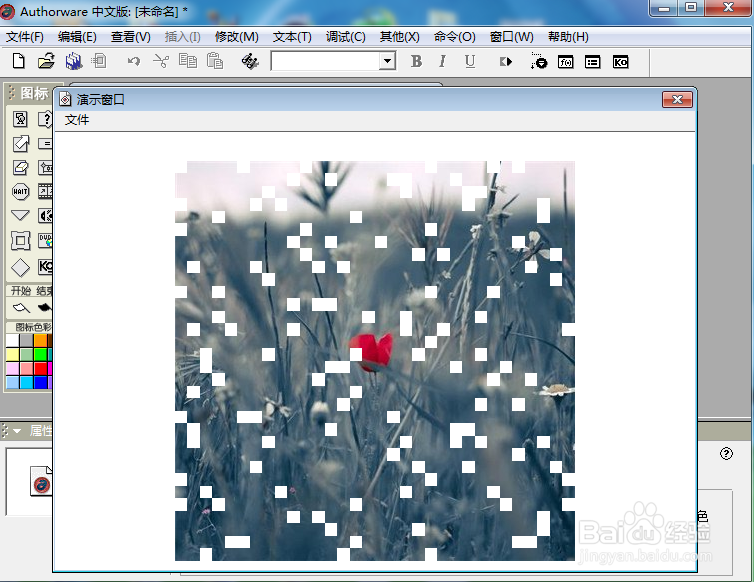
Task: Choose the red icon color swatch
Action: point(40,368)
